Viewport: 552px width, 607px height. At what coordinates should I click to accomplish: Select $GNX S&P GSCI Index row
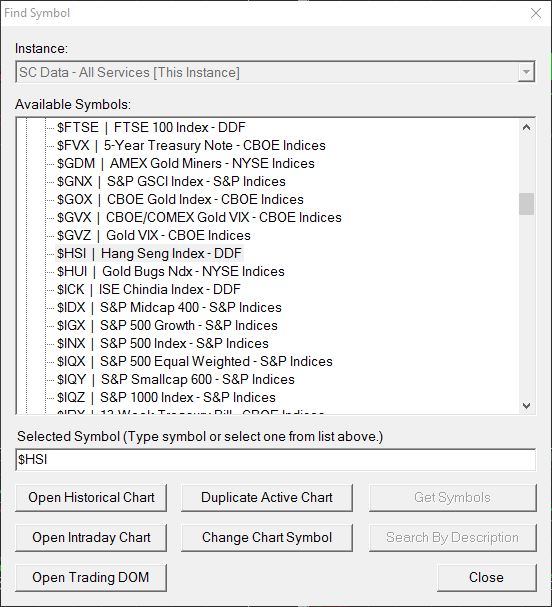171,182
